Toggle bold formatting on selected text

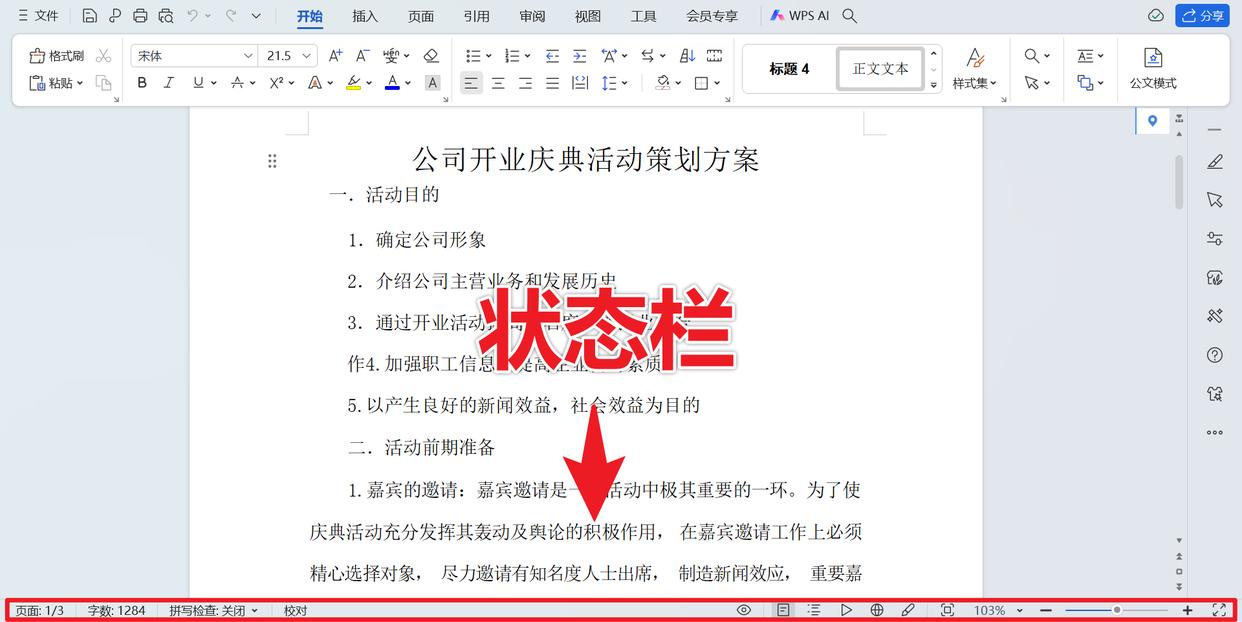click(141, 83)
